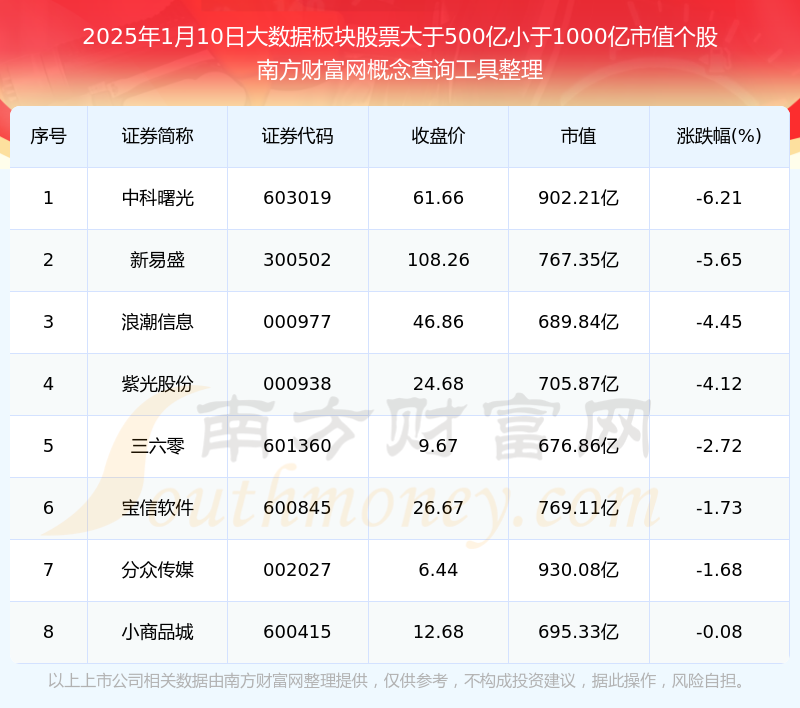Click market value 676.86亿
Viewport: 800px width, 708px height.
point(579,446)
